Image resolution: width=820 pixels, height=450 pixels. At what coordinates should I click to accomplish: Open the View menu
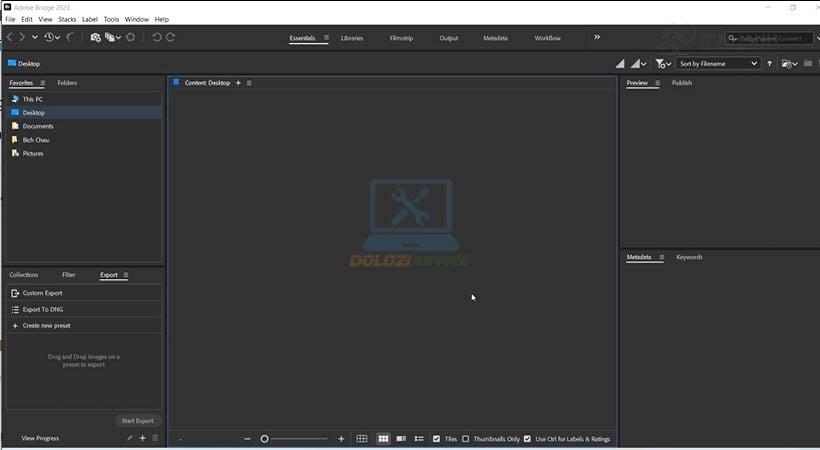click(x=45, y=19)
